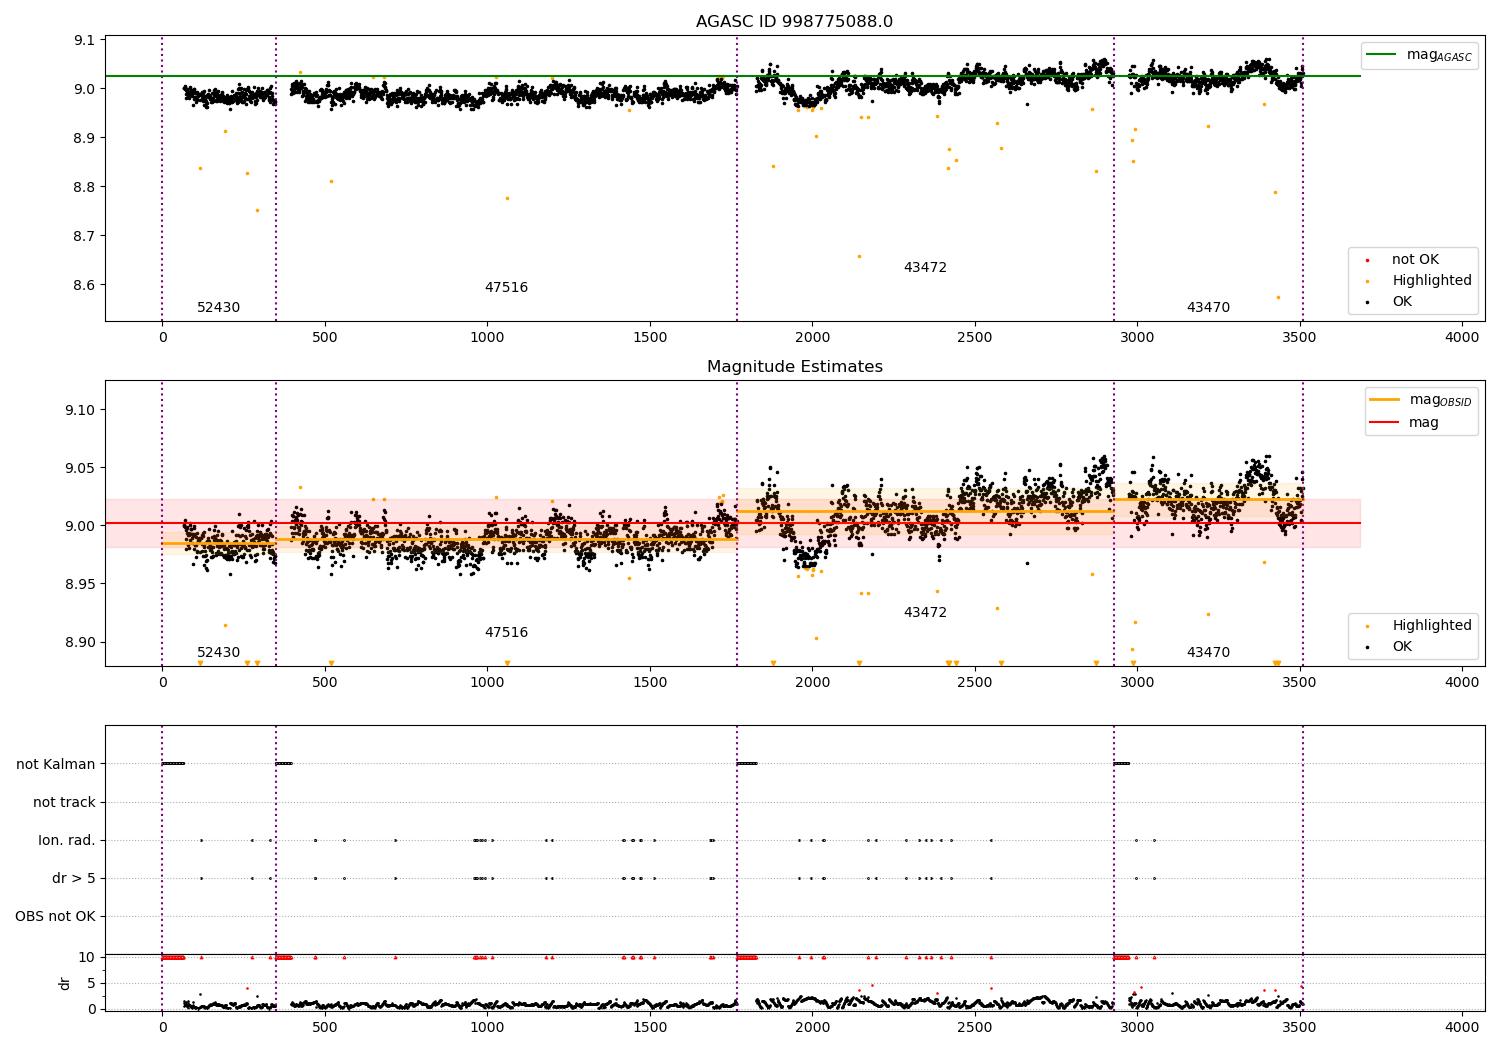
Task: Click the 8.6 y-axis tick label
Action: tap(84, 285)
